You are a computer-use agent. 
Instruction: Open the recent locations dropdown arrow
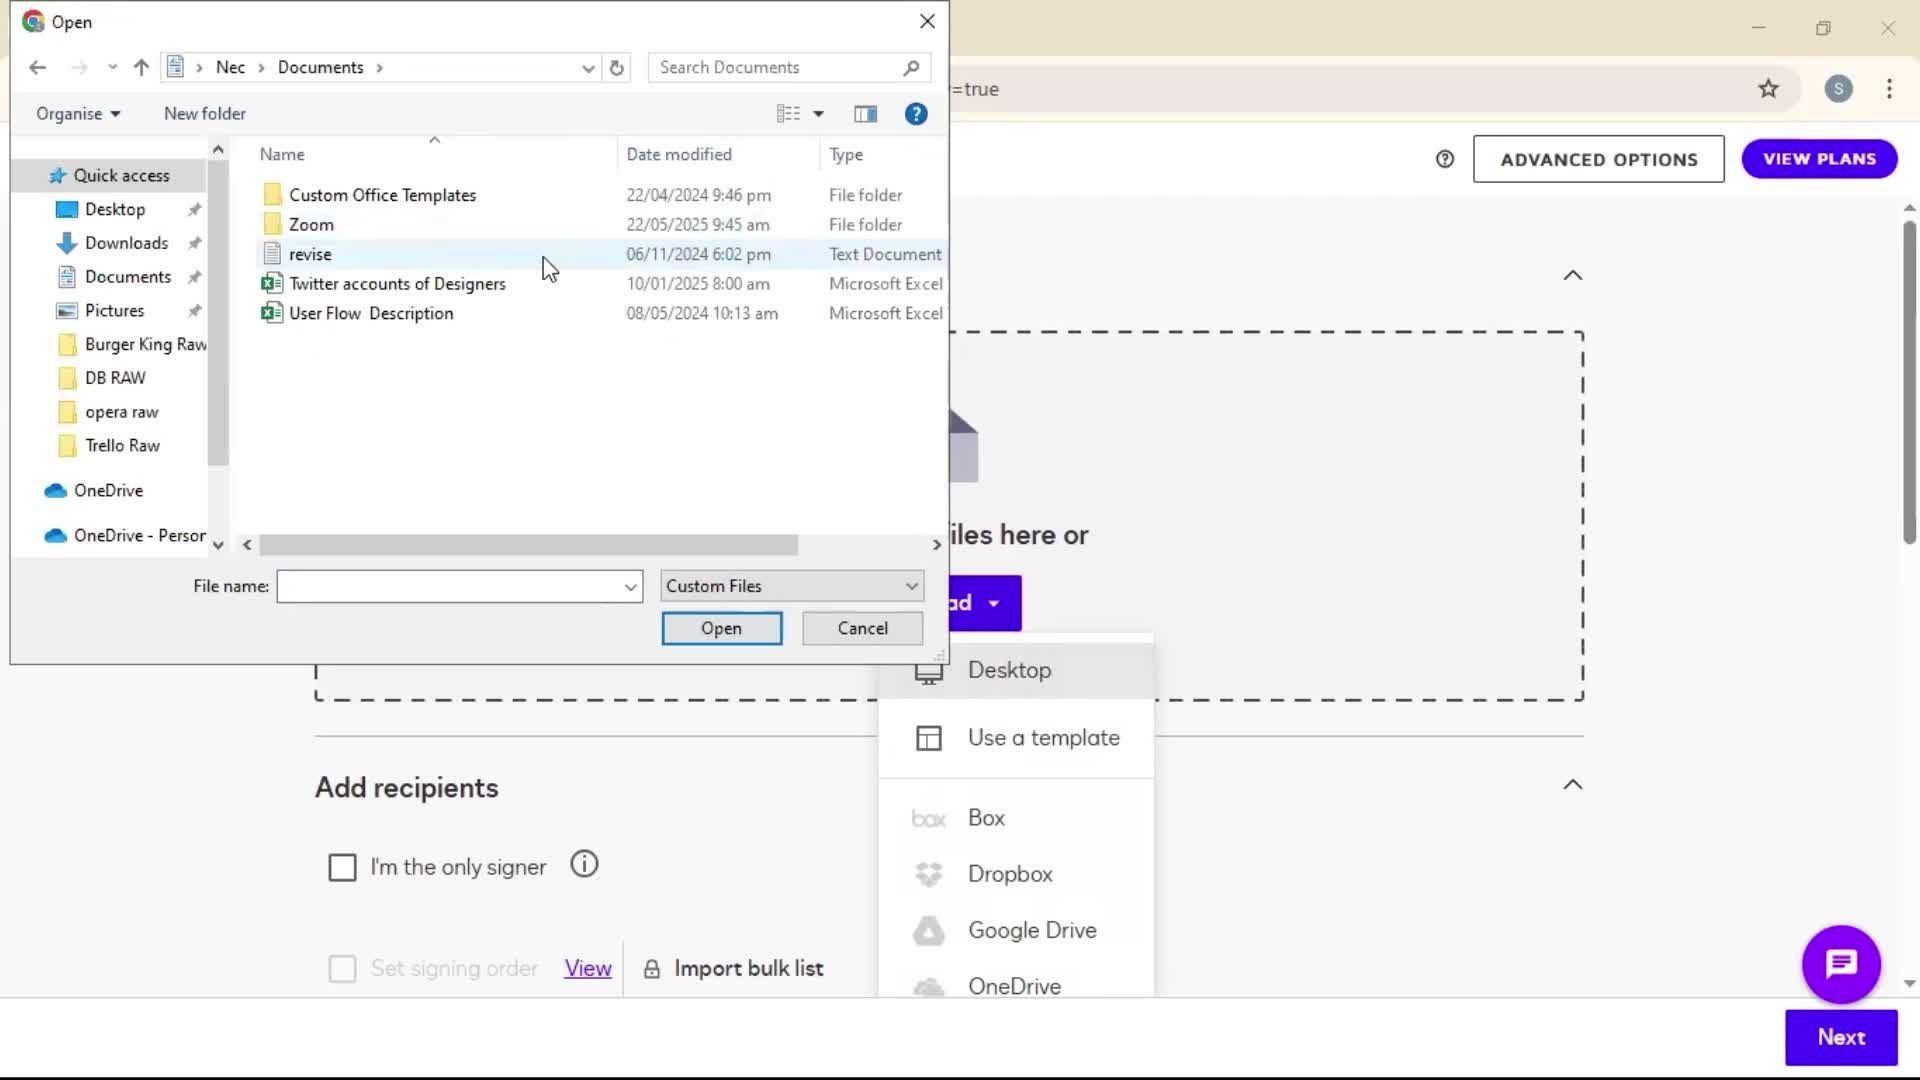[x=112, y=67]
